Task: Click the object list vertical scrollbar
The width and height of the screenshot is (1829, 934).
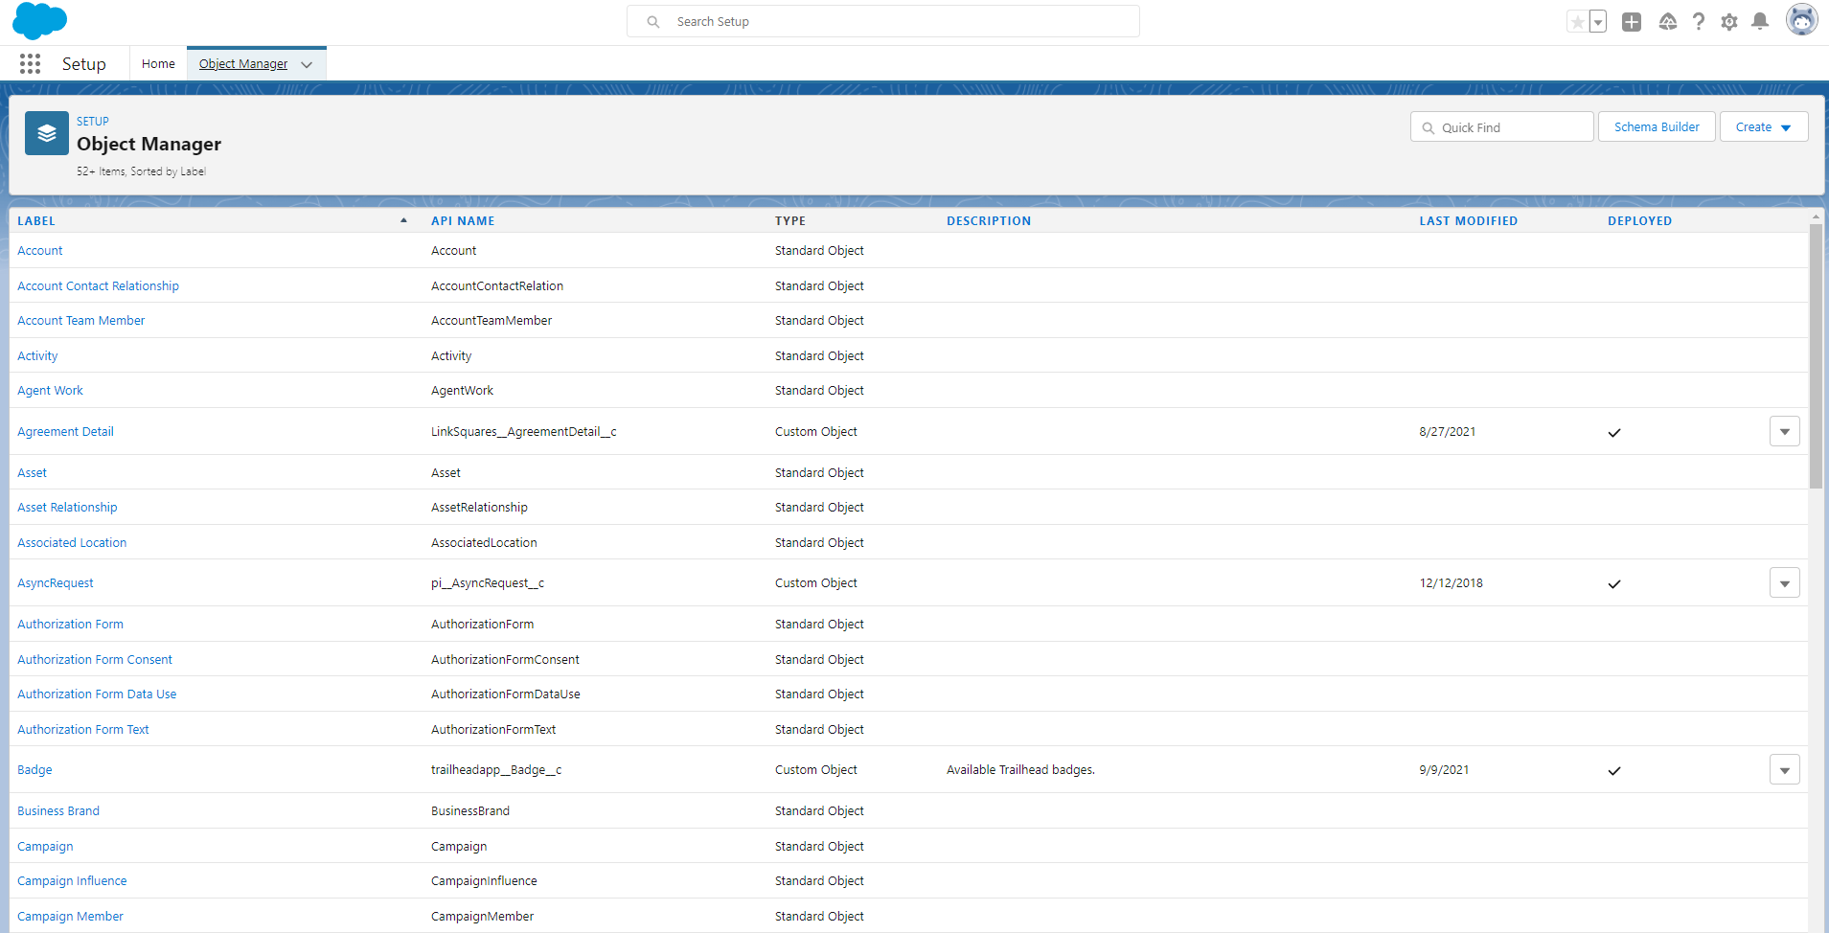Action: [x=1815, y=356]
